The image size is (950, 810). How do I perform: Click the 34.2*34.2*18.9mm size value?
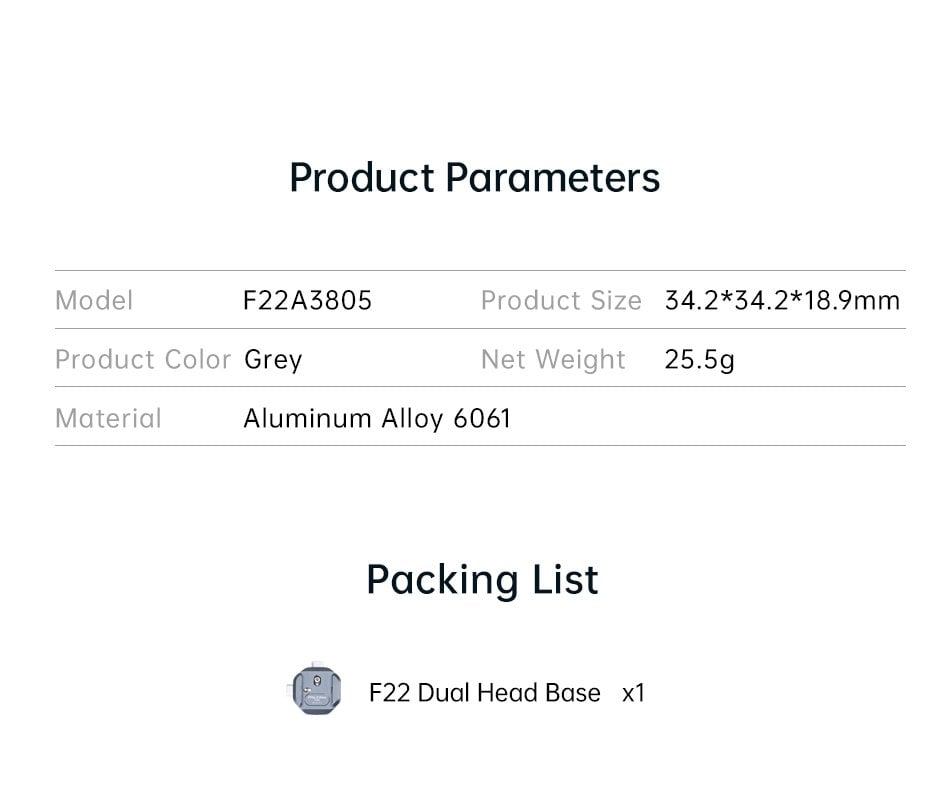782,301
